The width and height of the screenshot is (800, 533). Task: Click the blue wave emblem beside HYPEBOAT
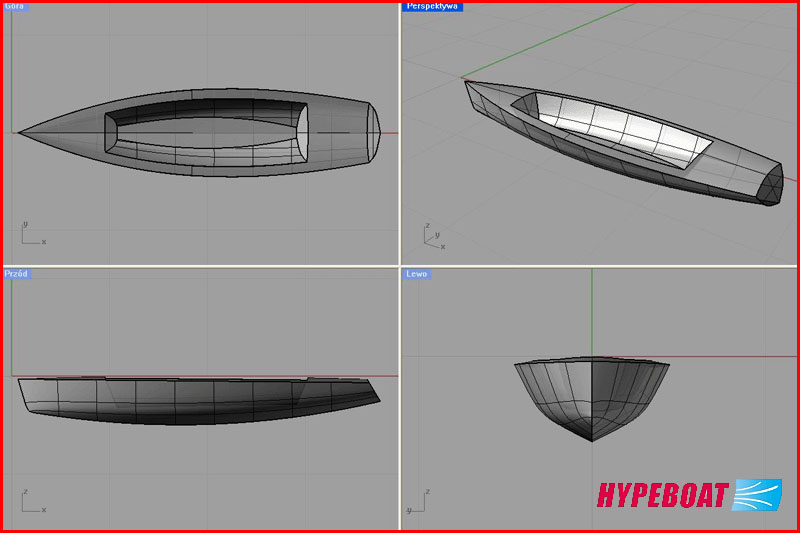[757, 495]
